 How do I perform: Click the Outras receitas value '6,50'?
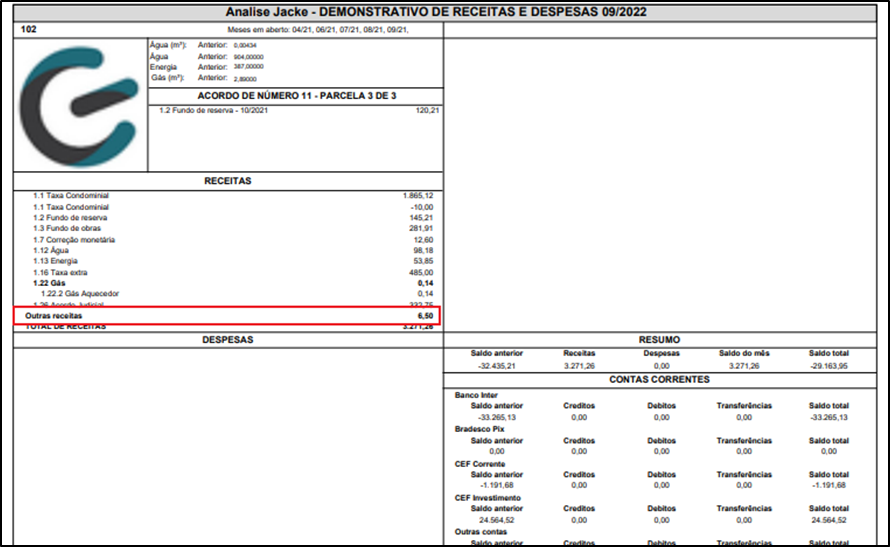tap(426, 316)
